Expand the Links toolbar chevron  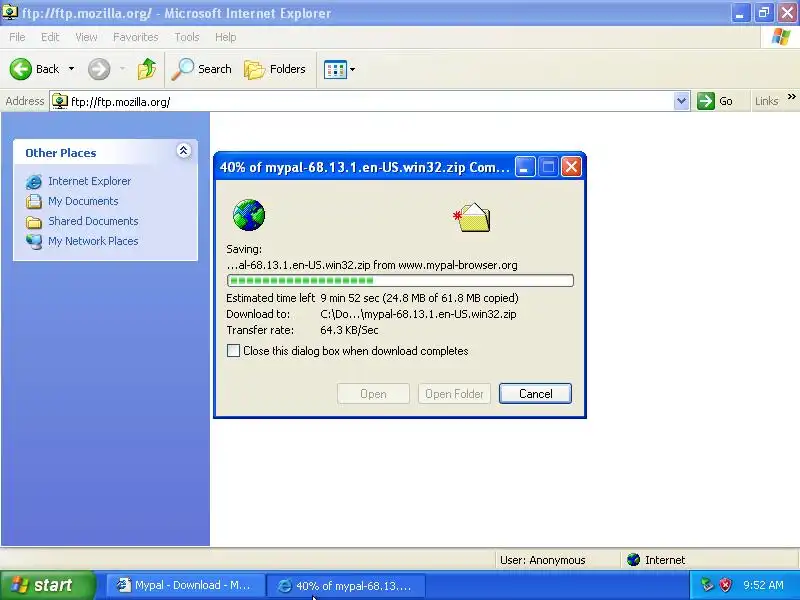[791, 96]
